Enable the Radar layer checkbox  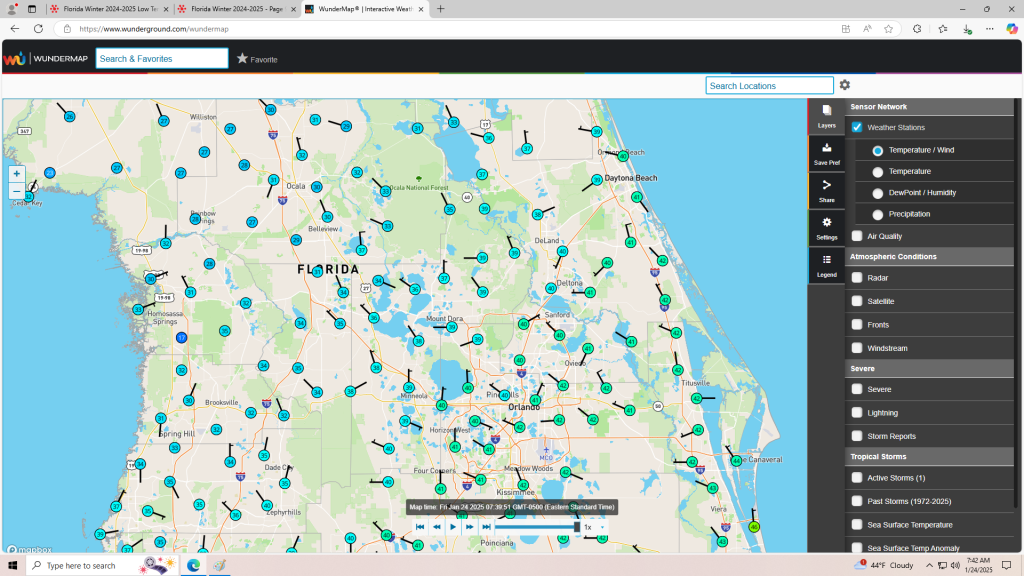857,278
